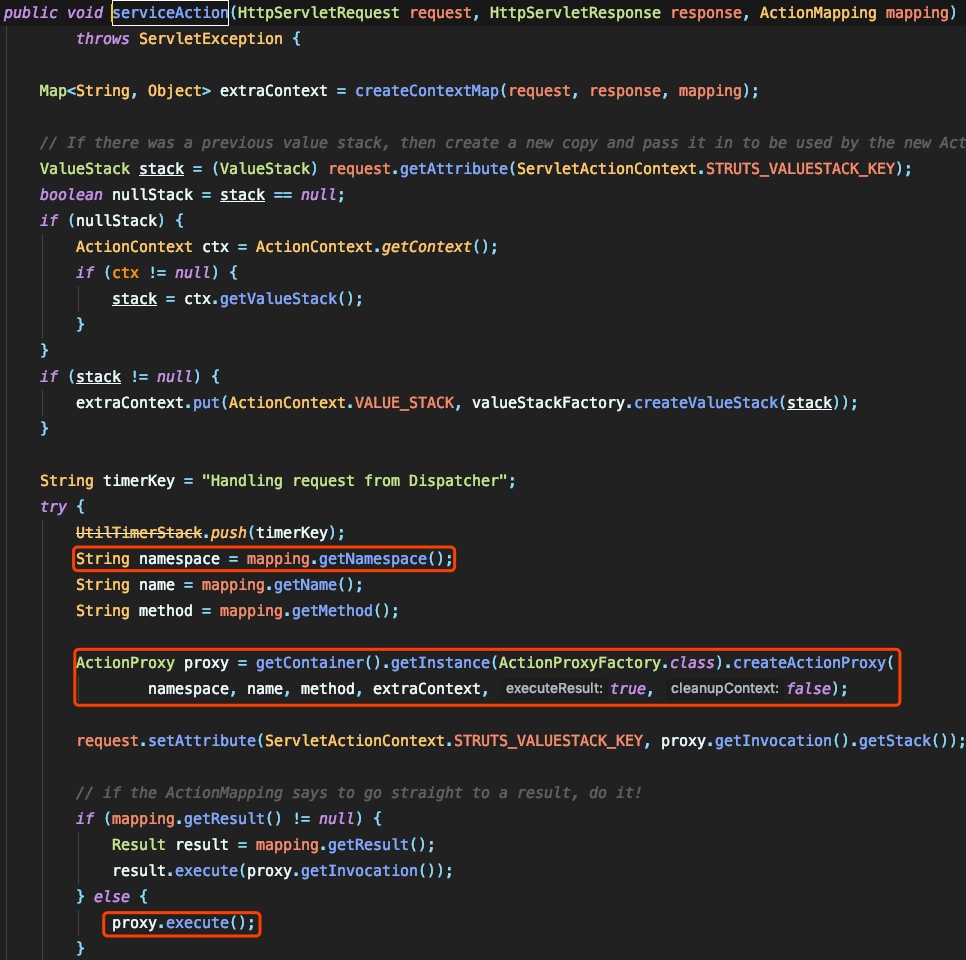Click the highlighted proxy.execute() call
966x960 pixels.
[x=180, y=922]
